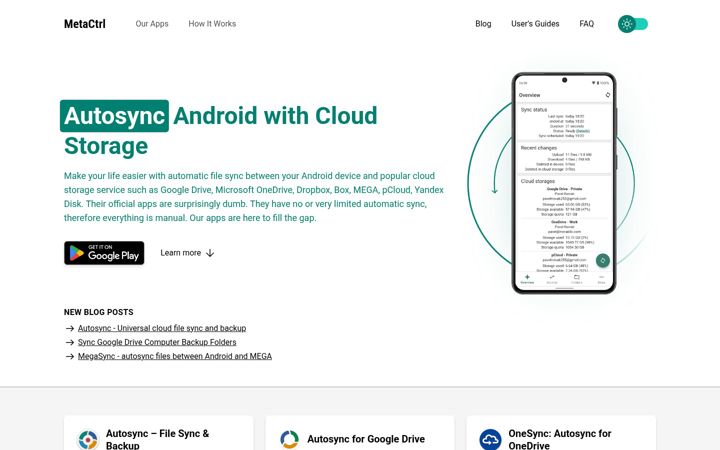Open the MetaCtrl home logo
This screenshot has width=720, height=450.
click(84, 24)
